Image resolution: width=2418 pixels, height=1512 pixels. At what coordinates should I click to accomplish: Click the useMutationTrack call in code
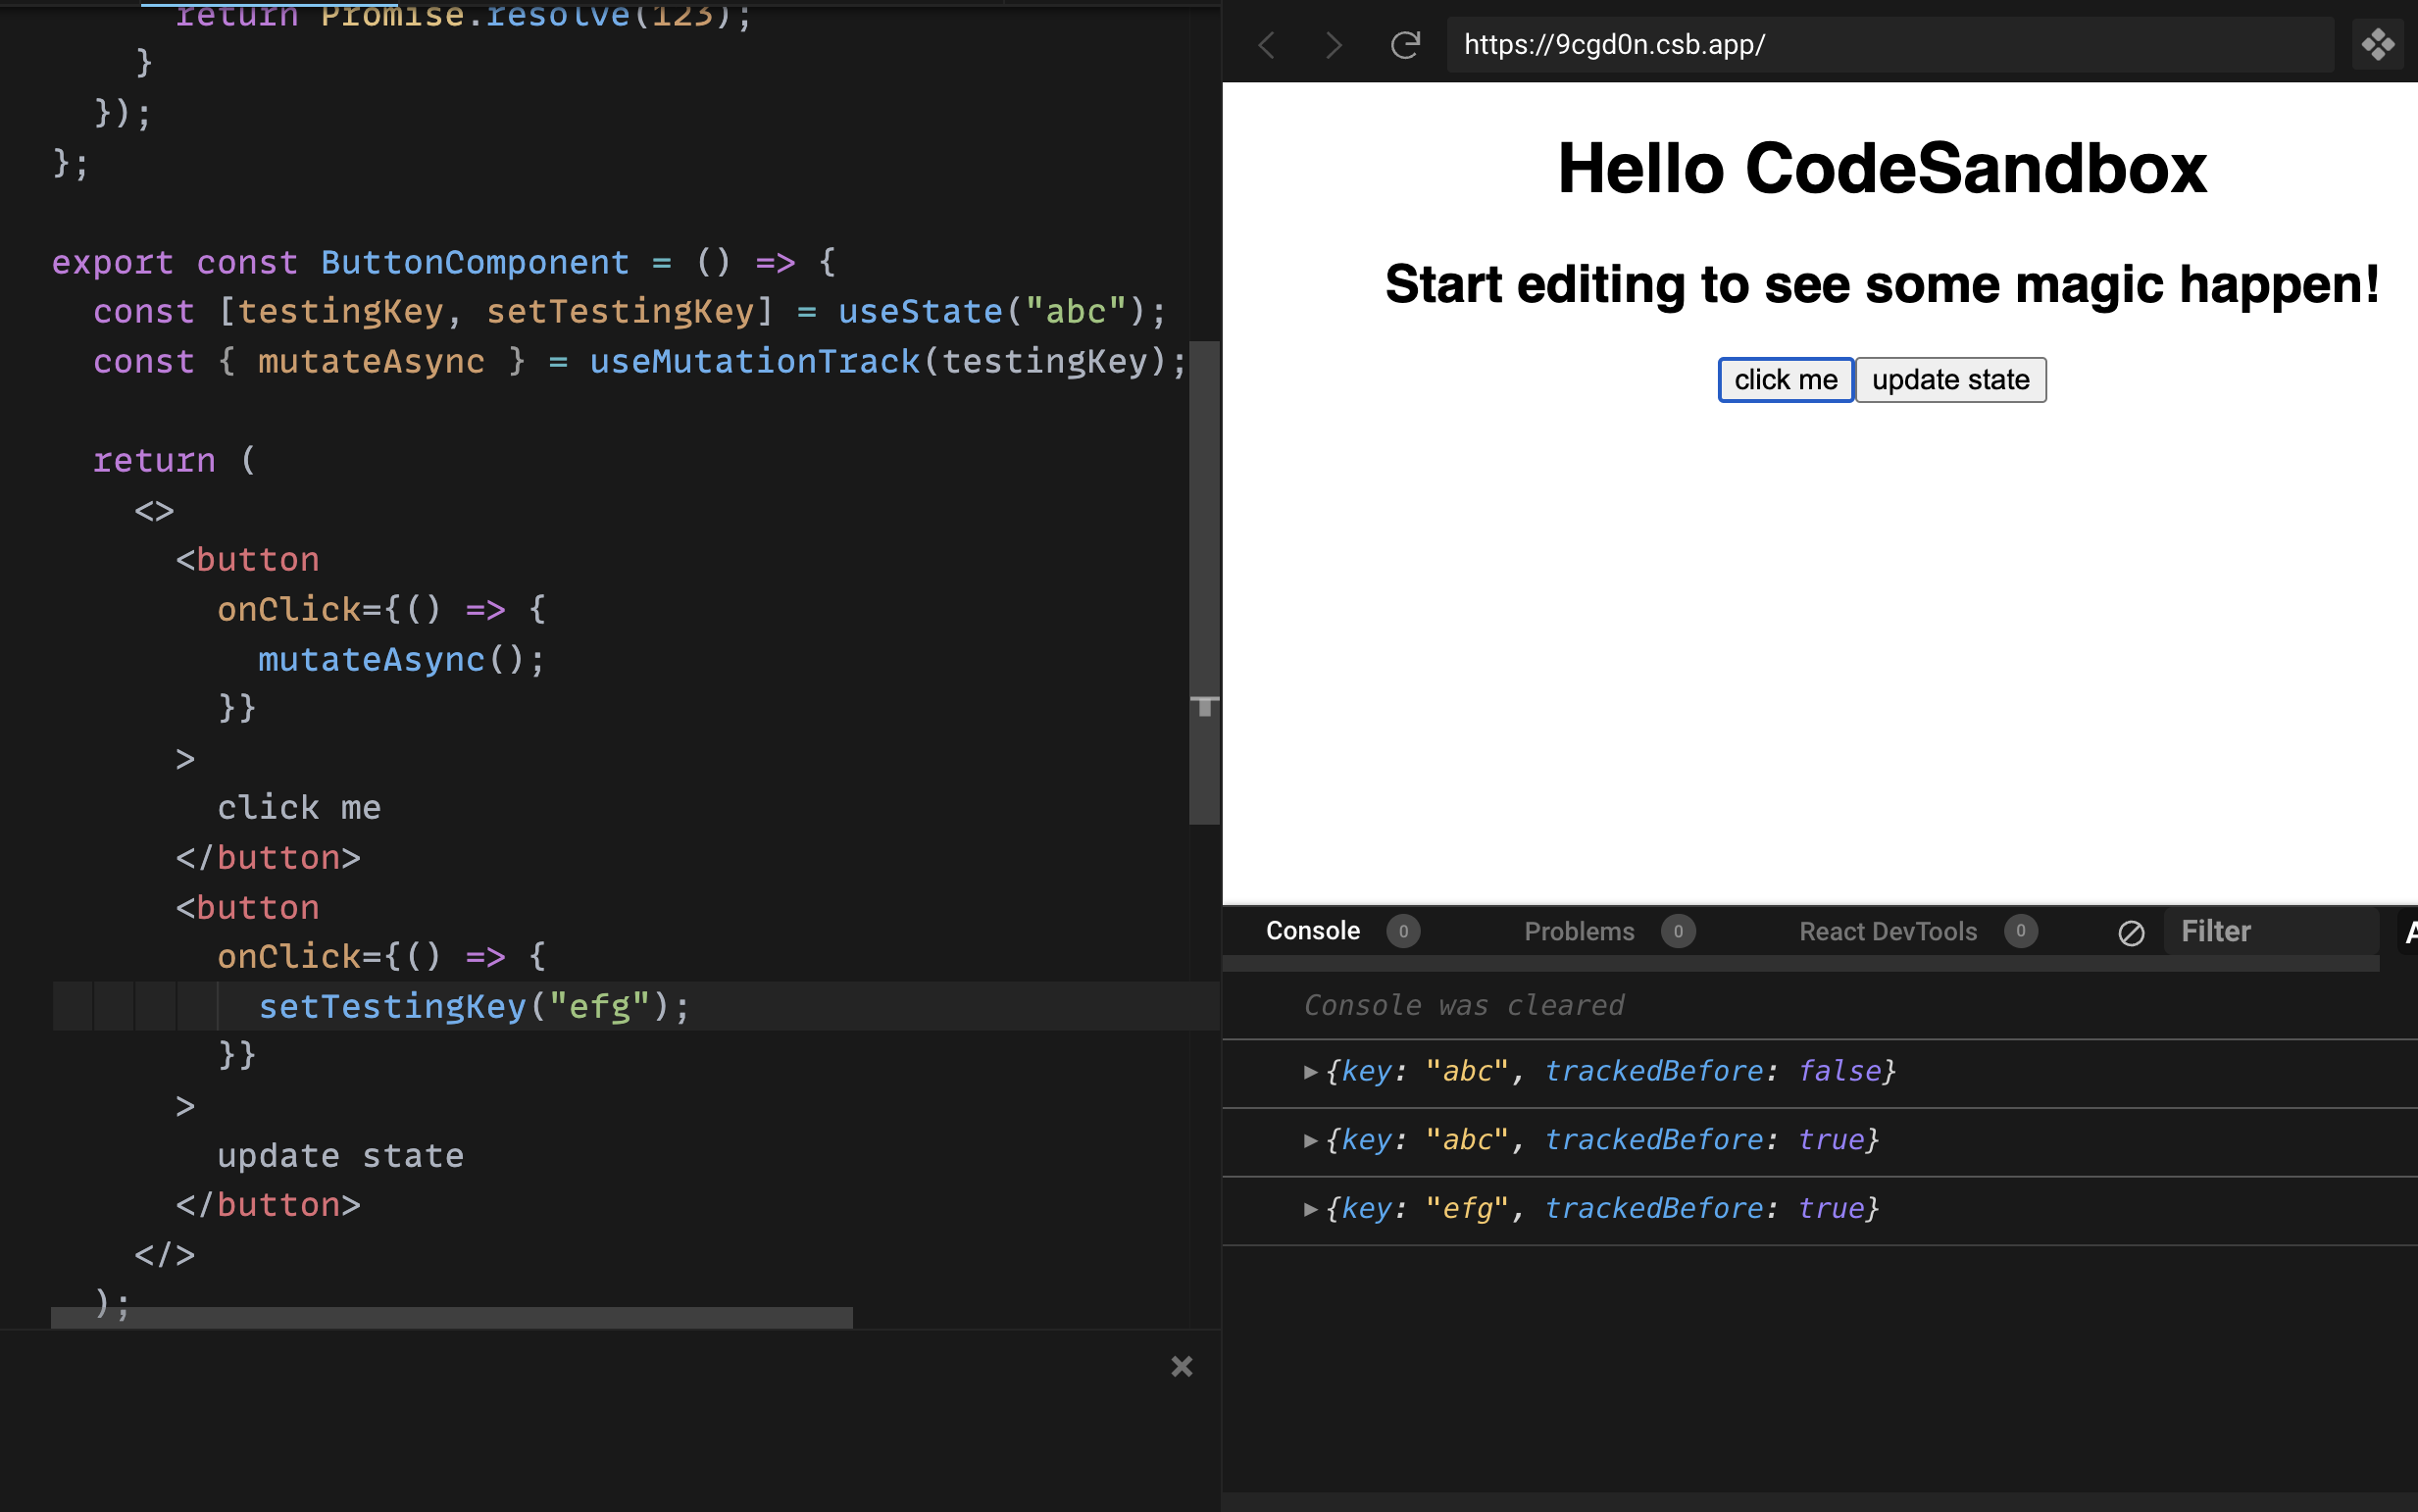pyautogui.click(x=754, y=362)
